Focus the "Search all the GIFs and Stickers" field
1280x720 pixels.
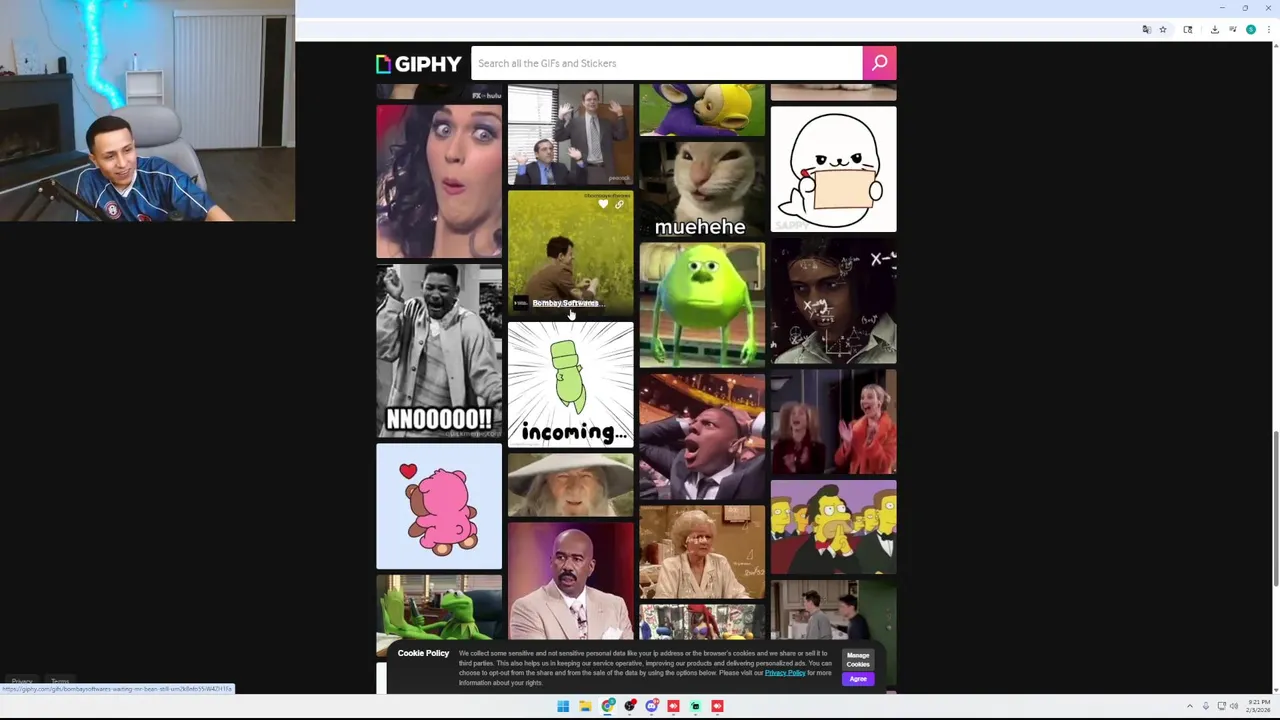pyautogui.click(x=667, y=63)
